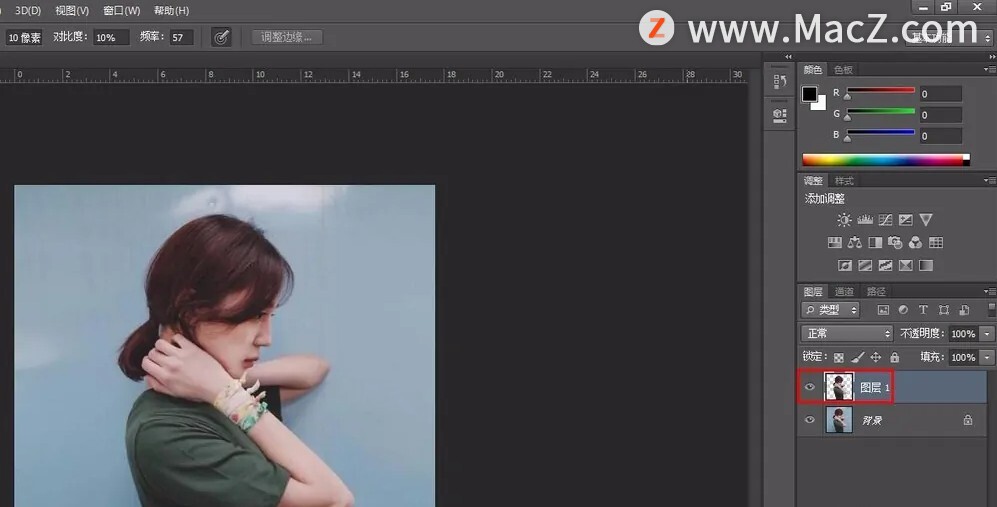The width and height of the screenshot is (997, 507).
Task: Expand the 类型 layer filter dropdown
Action: coord(832,310)
